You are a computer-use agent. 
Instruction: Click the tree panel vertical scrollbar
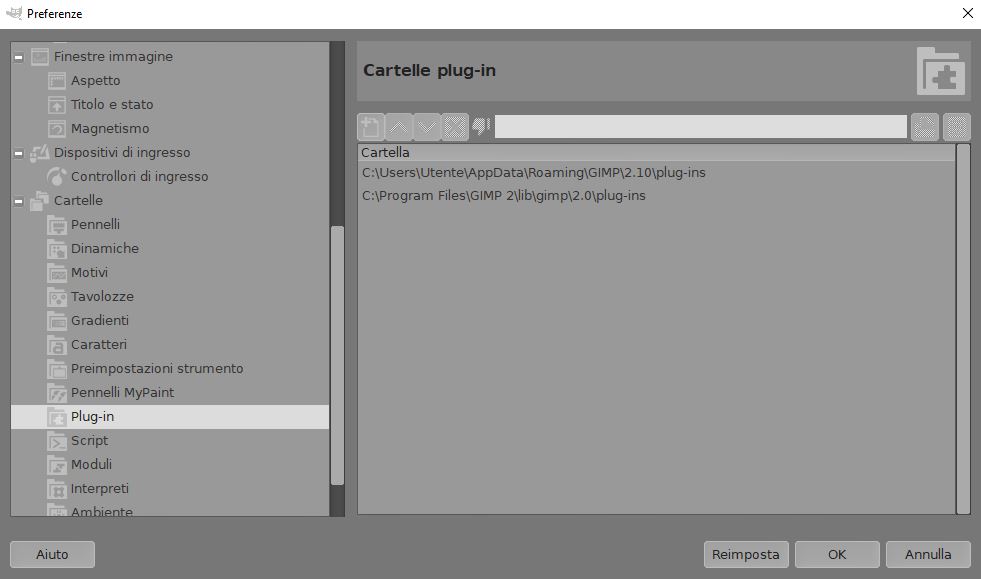click(x=337, y=355)
